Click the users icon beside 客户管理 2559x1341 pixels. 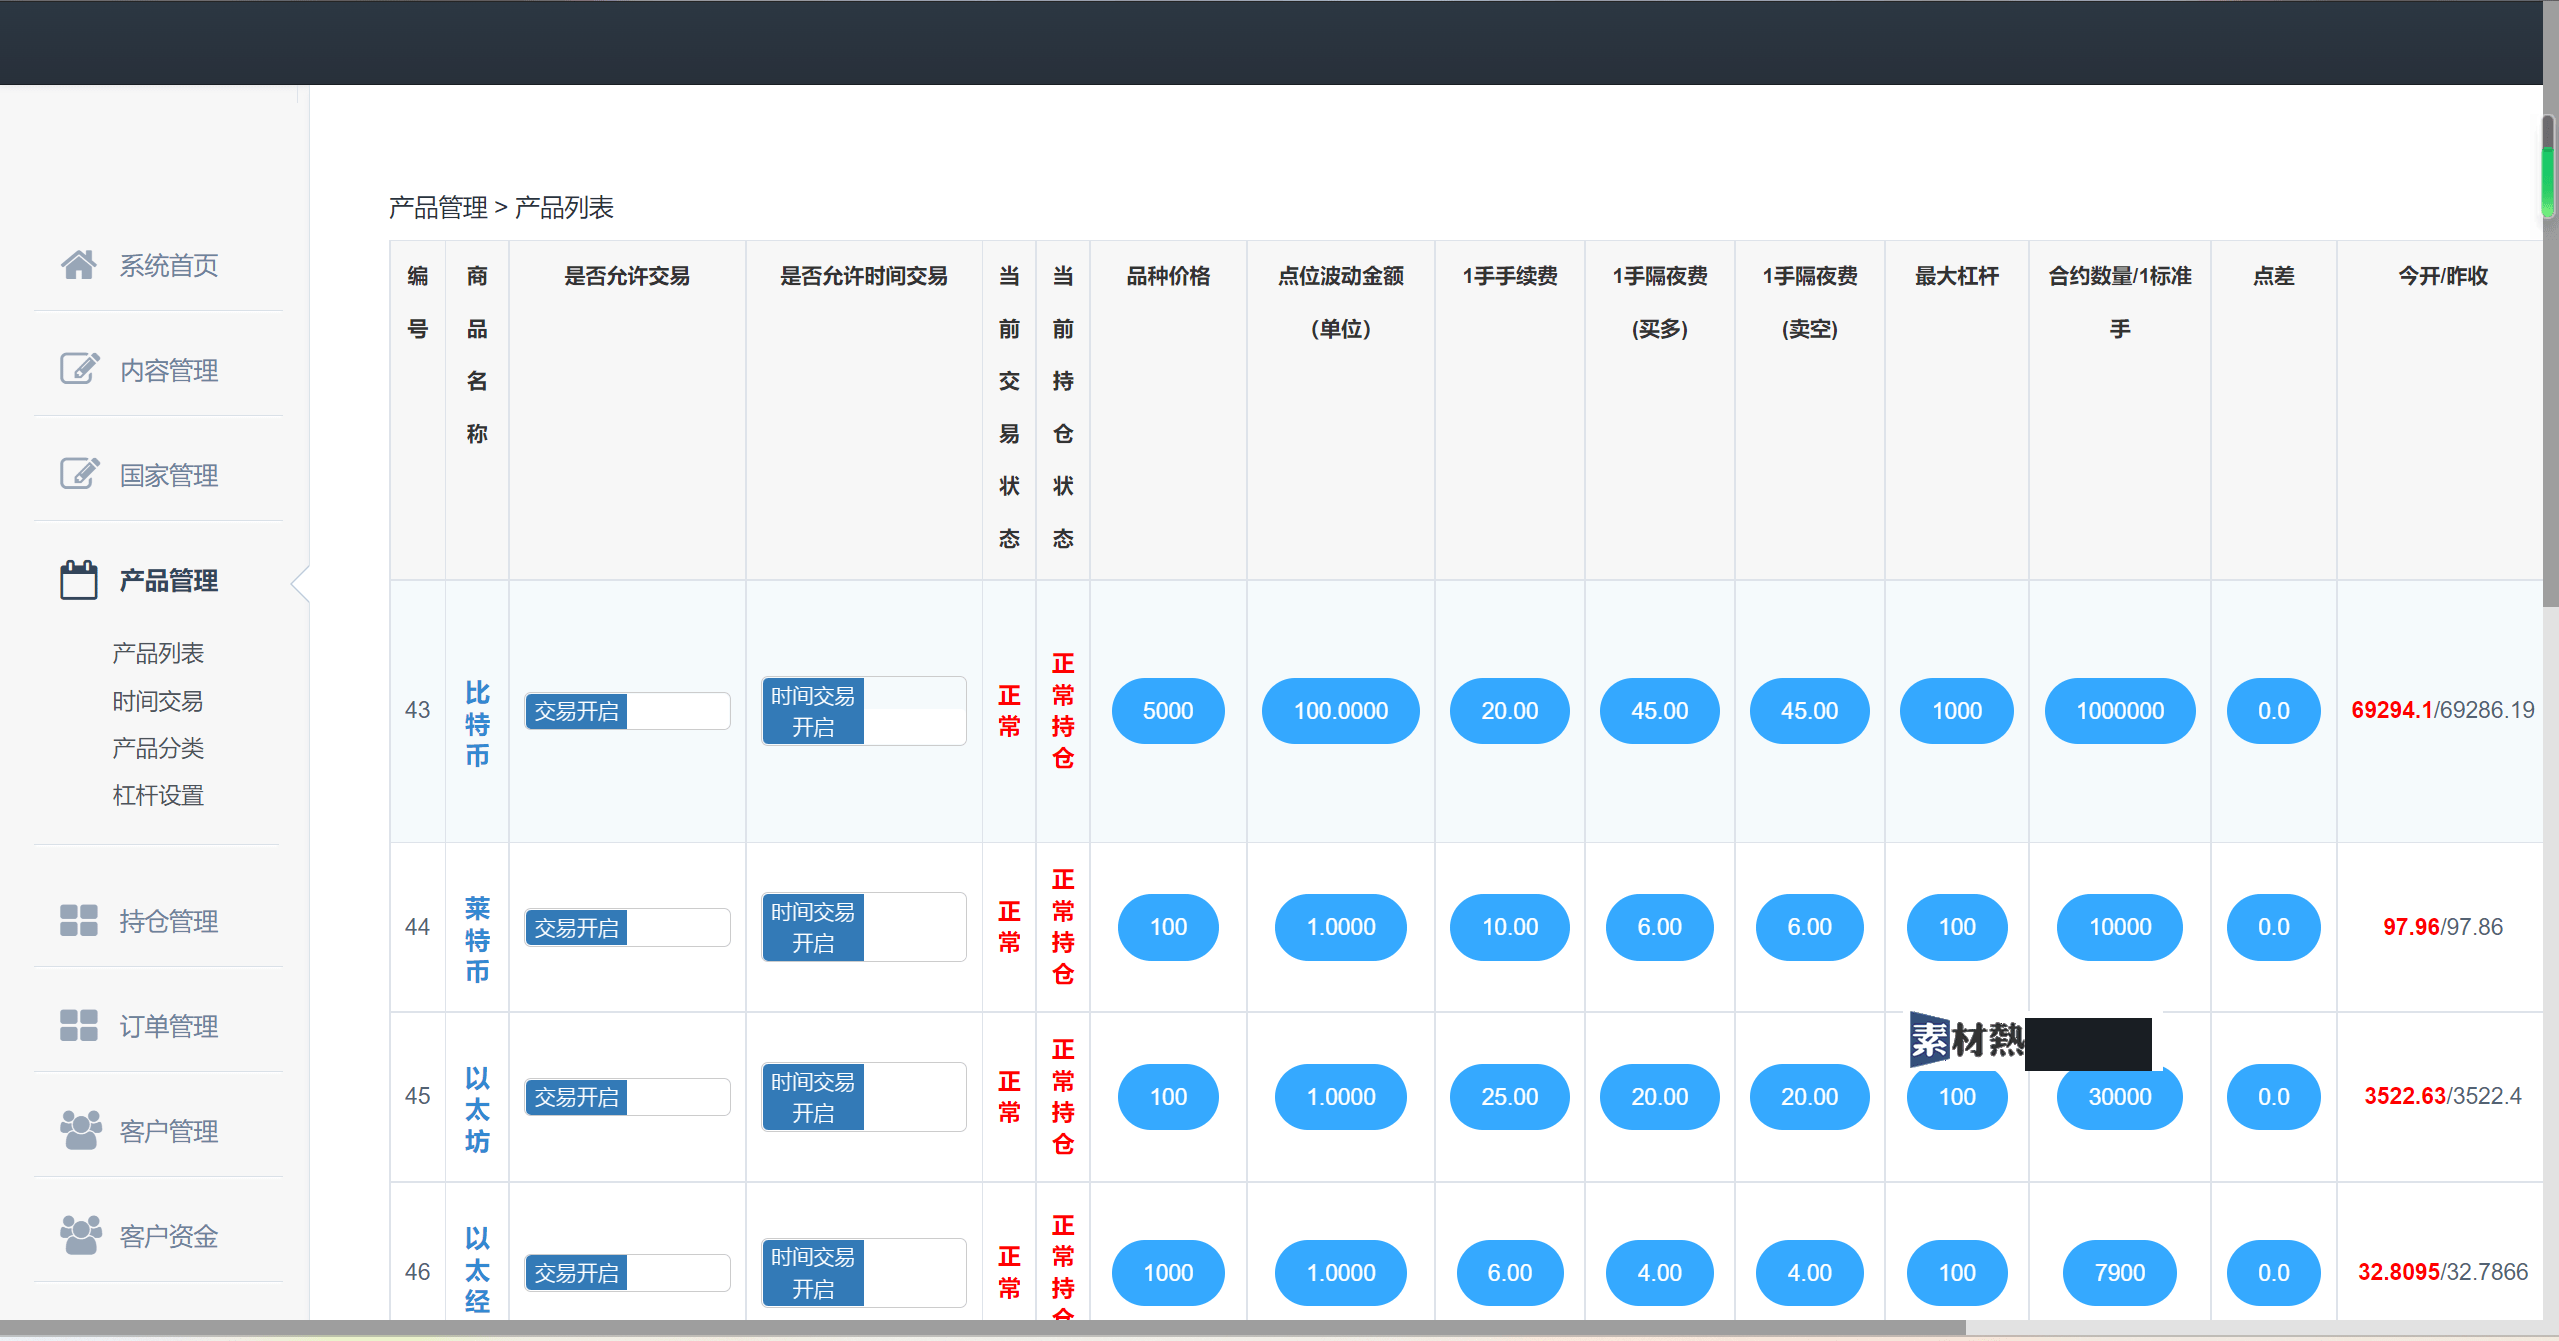click(x=81, y=1130)
